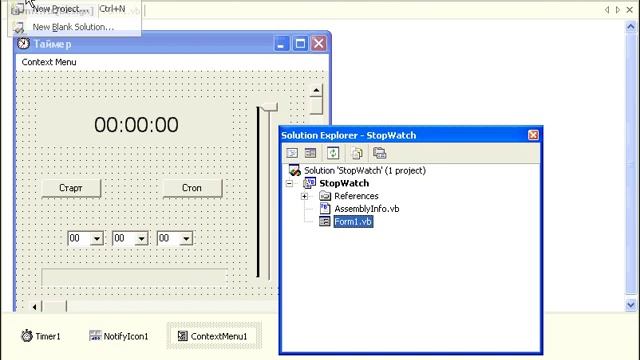Select highlighted Form1.vb file name
The image size is (640, 360).
353,222
